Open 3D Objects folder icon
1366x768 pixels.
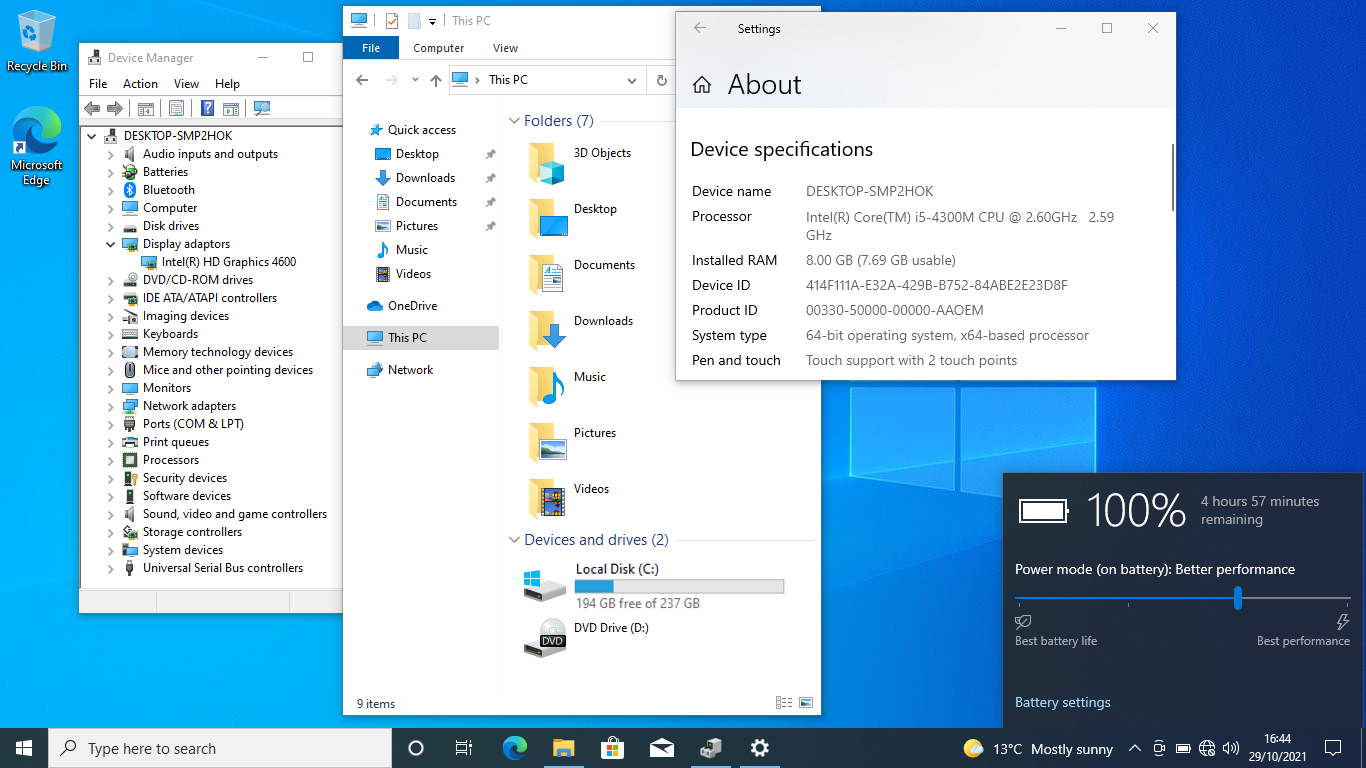pyautogui.click(x=547, y=163)
